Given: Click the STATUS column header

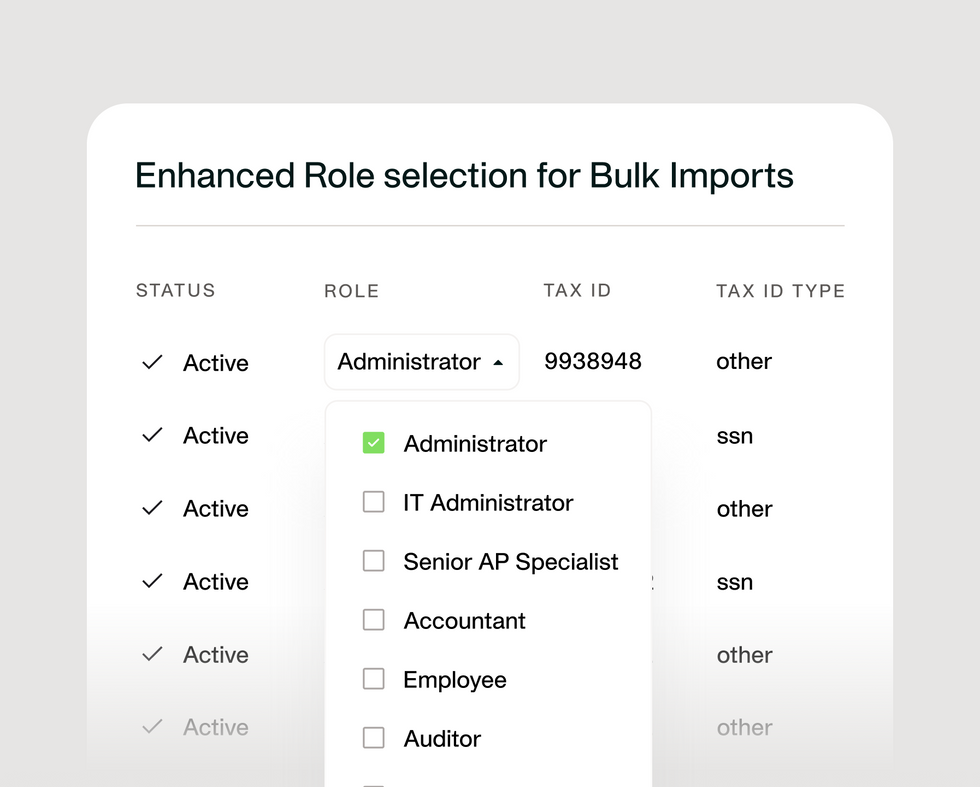Looking at the screenshot, I should click(176, 291).
